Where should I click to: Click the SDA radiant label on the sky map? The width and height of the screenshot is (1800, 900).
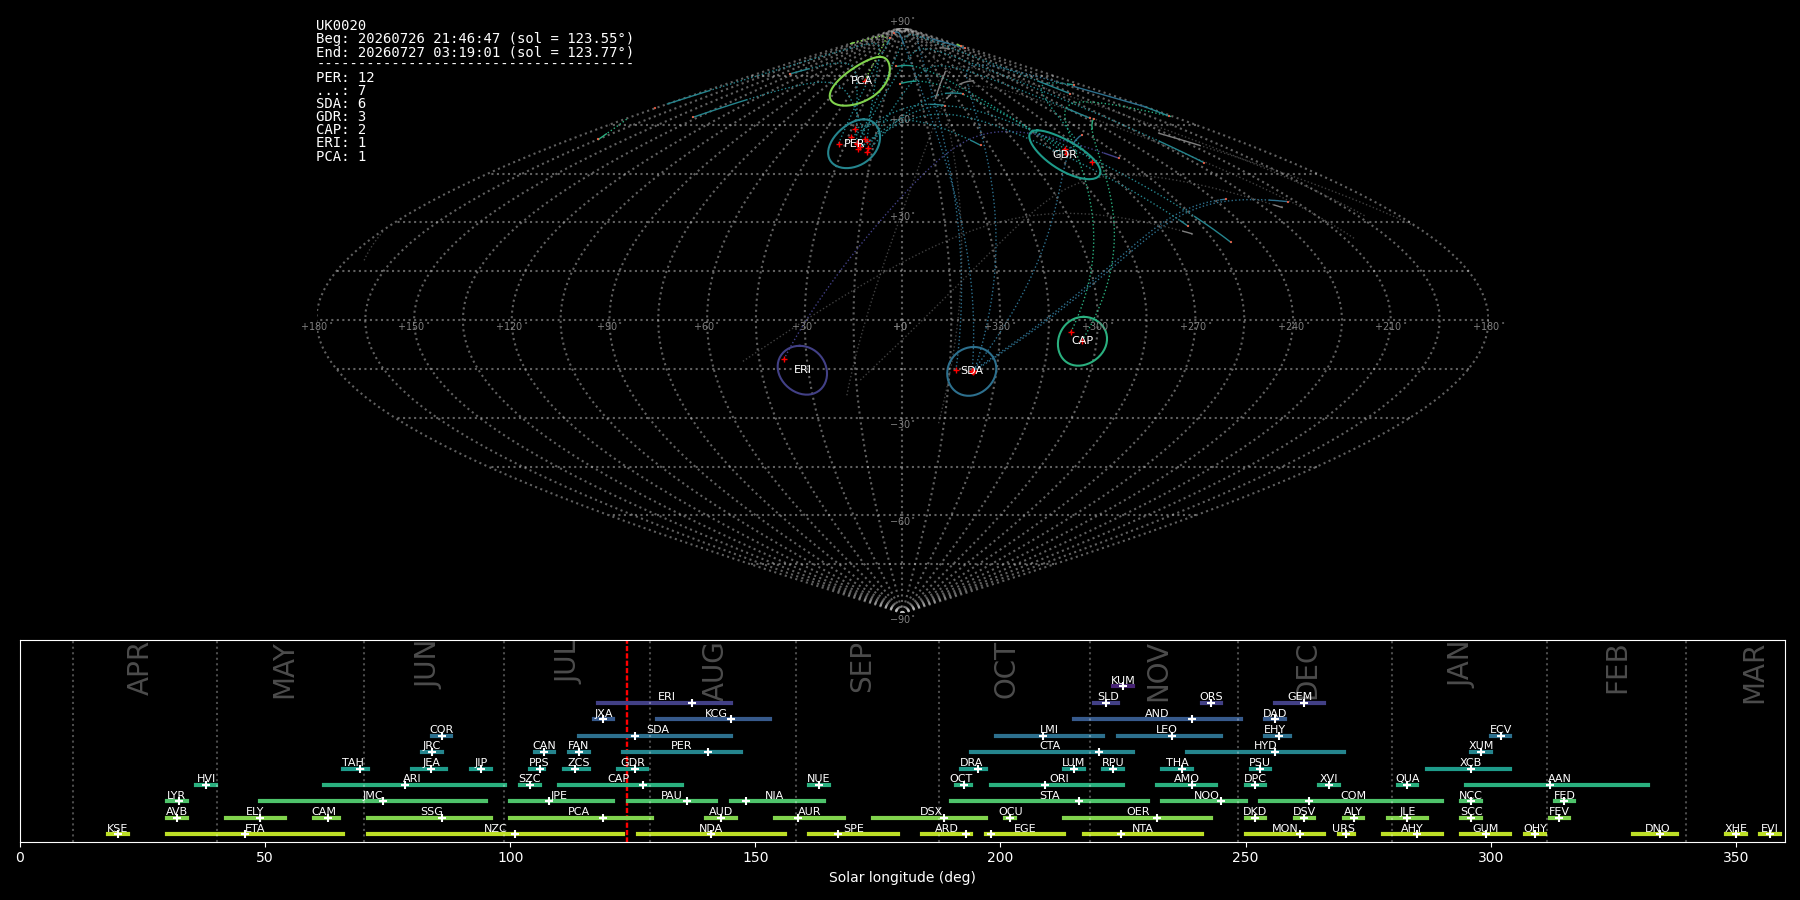point(971,371)
